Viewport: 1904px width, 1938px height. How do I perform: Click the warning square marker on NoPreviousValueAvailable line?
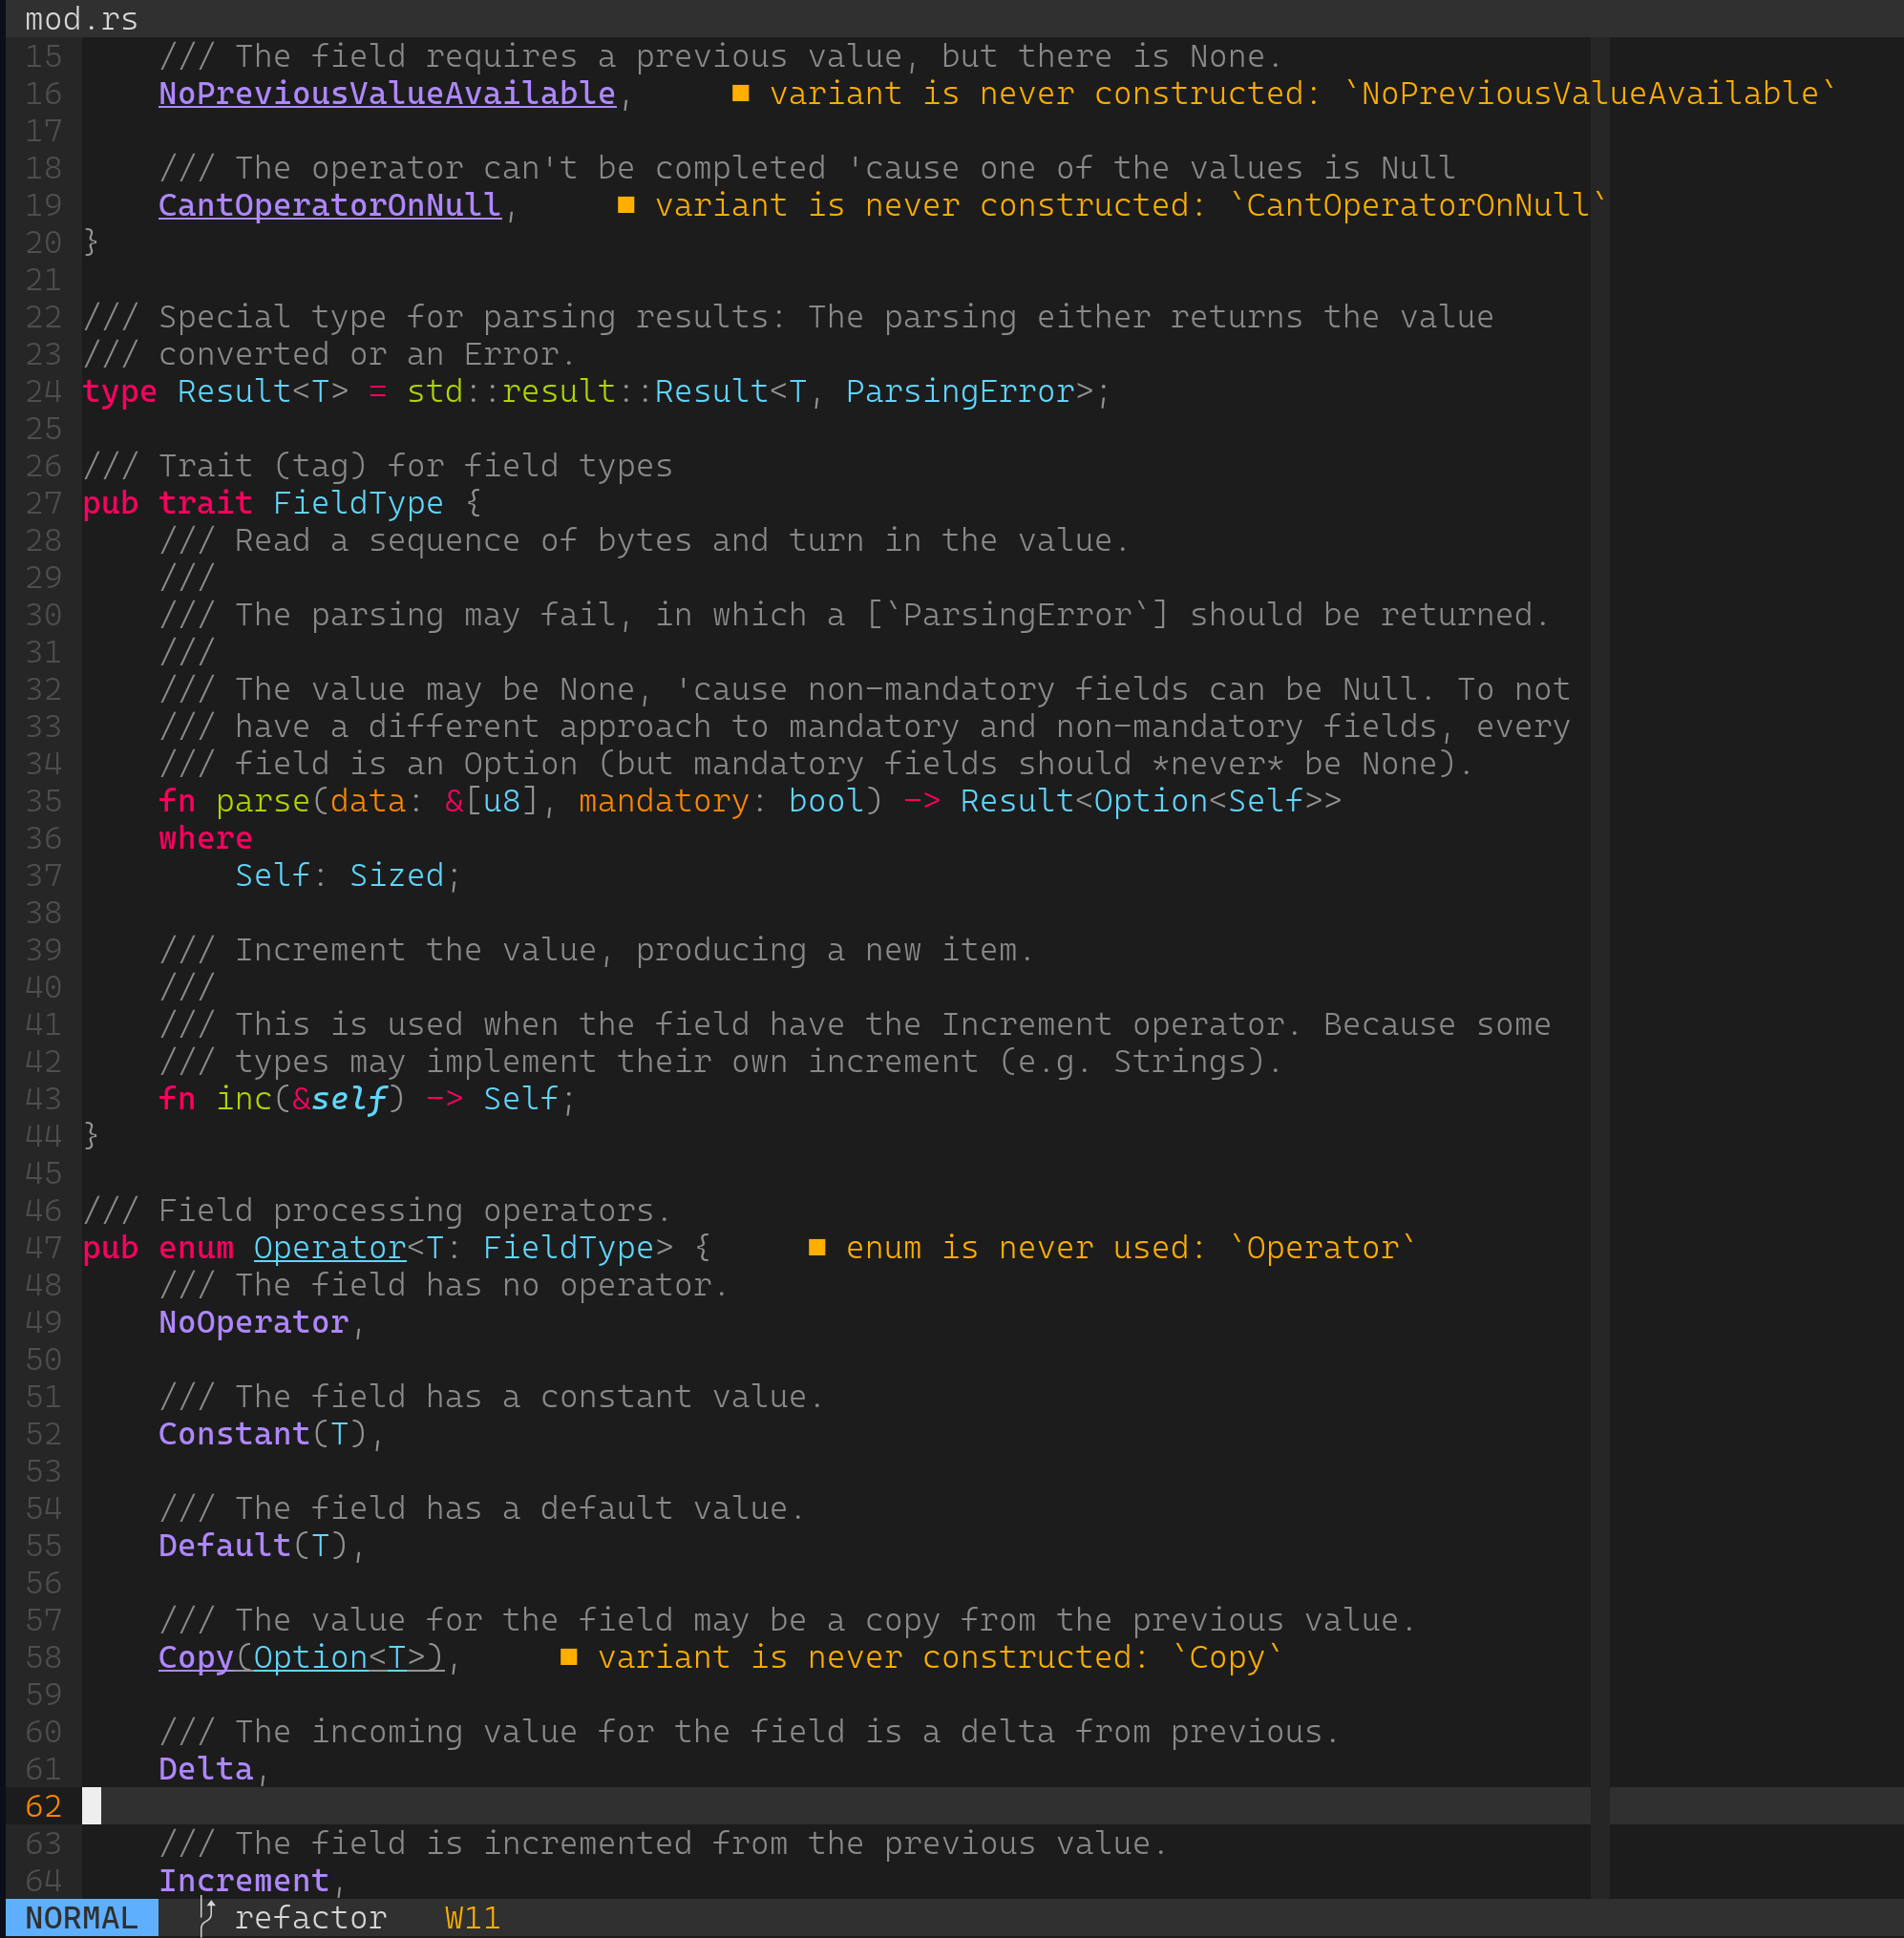point(740,93)
